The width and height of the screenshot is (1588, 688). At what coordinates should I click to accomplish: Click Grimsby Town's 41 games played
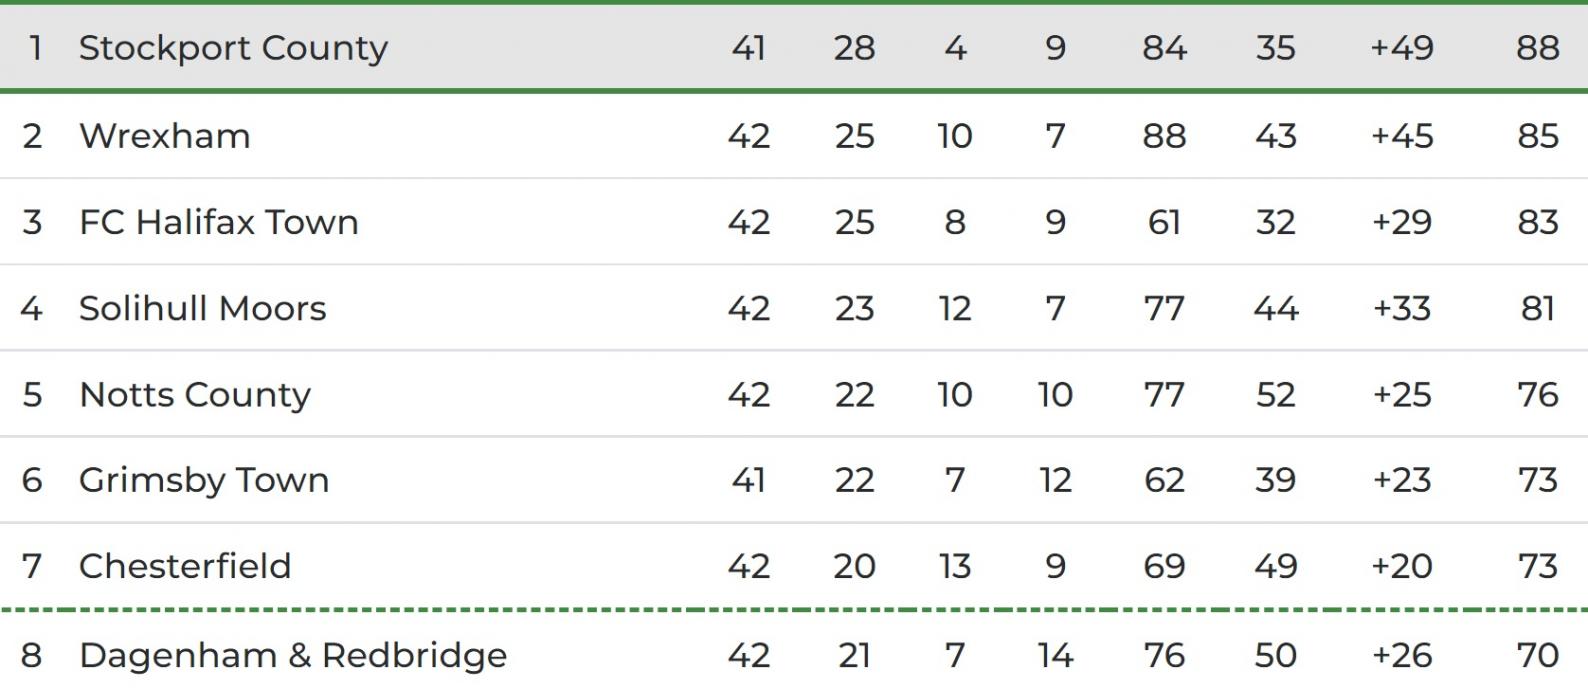point(748,480)
